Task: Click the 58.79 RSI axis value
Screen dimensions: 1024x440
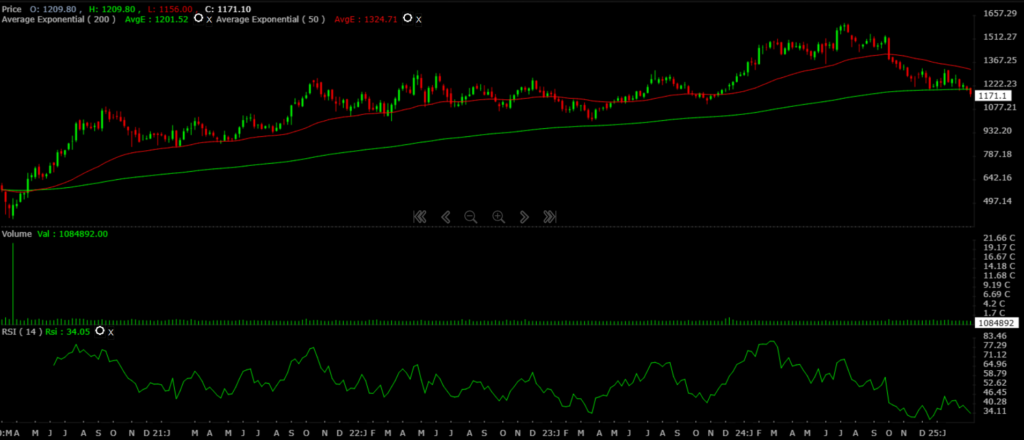Action: [x=995, y=373]
